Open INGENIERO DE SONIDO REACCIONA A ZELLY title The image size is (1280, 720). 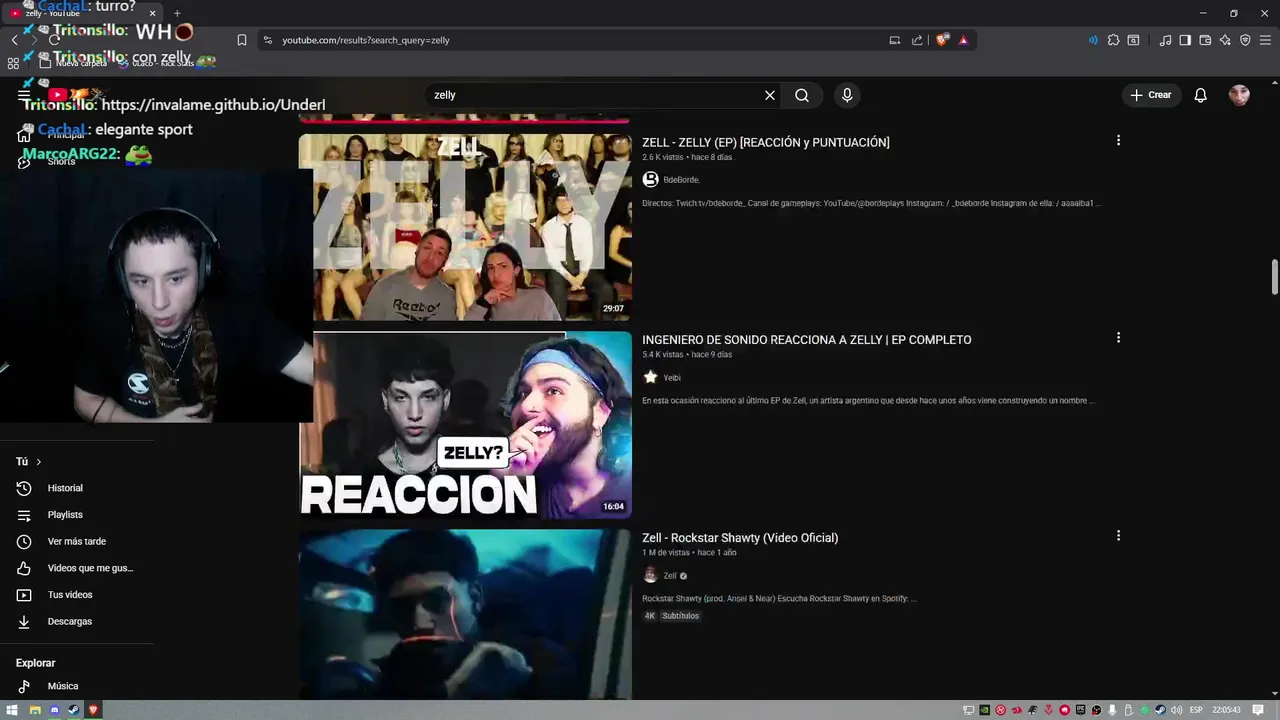[807, 340]
